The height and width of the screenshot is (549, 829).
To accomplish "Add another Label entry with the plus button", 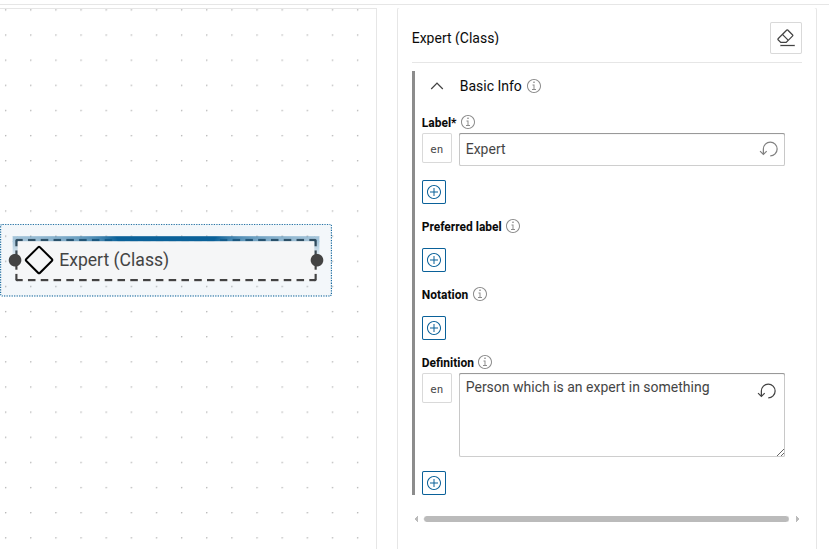I will pos(434,192).
